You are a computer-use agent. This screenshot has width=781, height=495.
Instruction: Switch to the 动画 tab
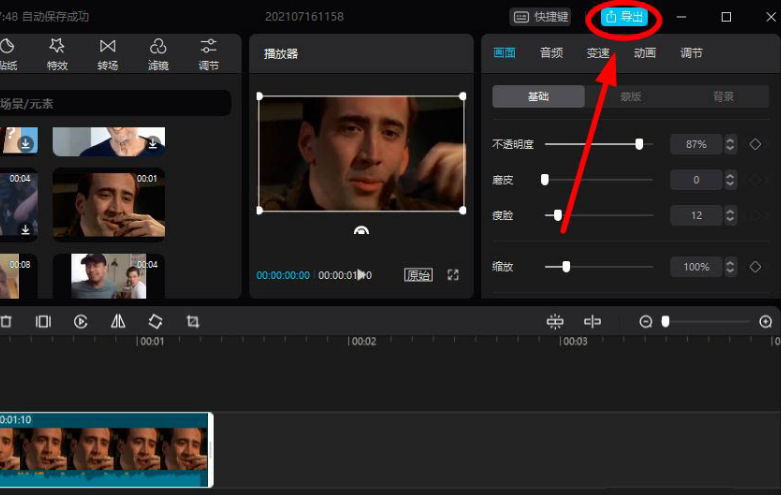[645, 53]
